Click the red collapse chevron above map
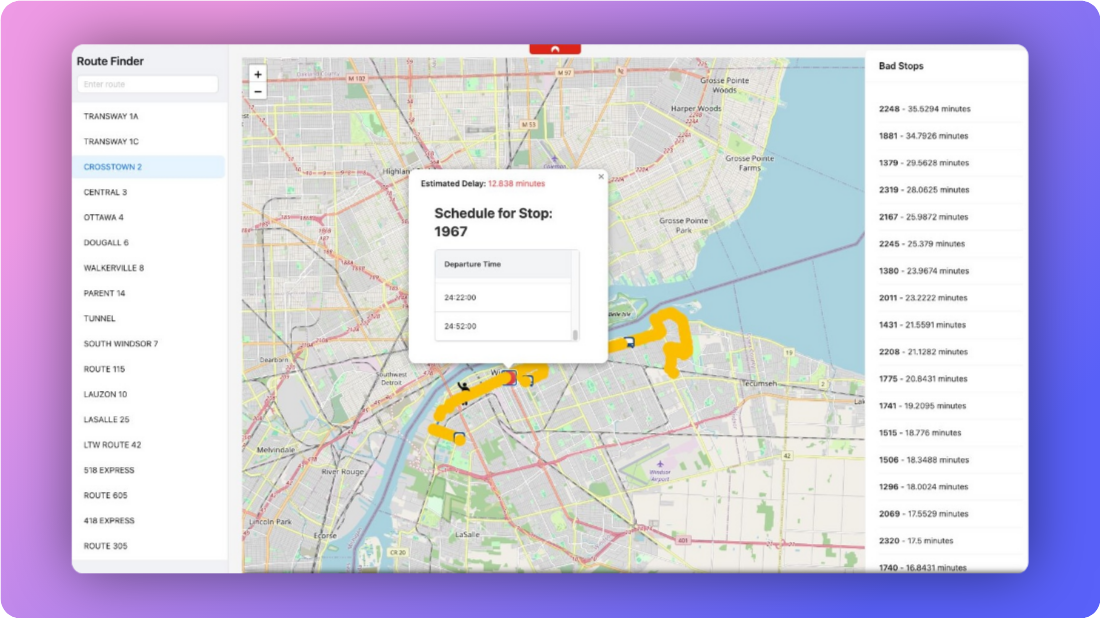 [x=555, y=48]
